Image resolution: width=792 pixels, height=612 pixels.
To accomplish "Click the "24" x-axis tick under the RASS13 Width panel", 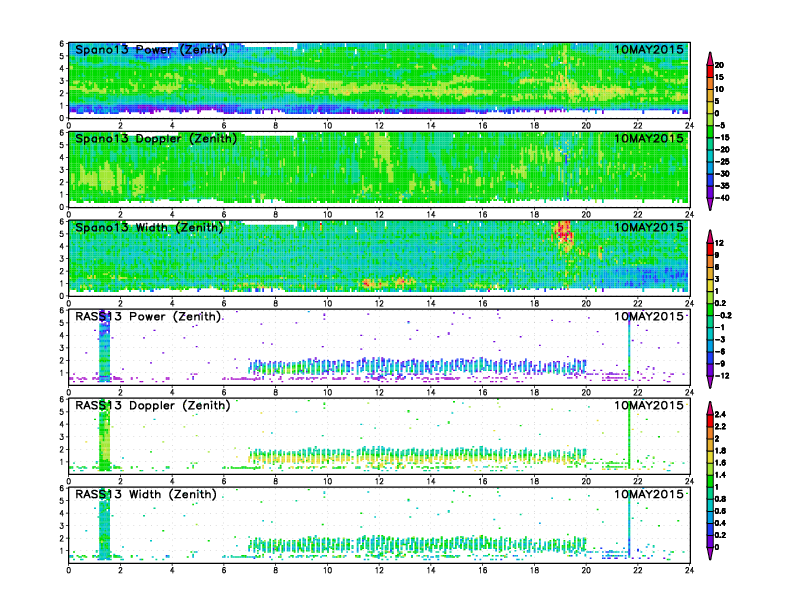I will point(689,570).
